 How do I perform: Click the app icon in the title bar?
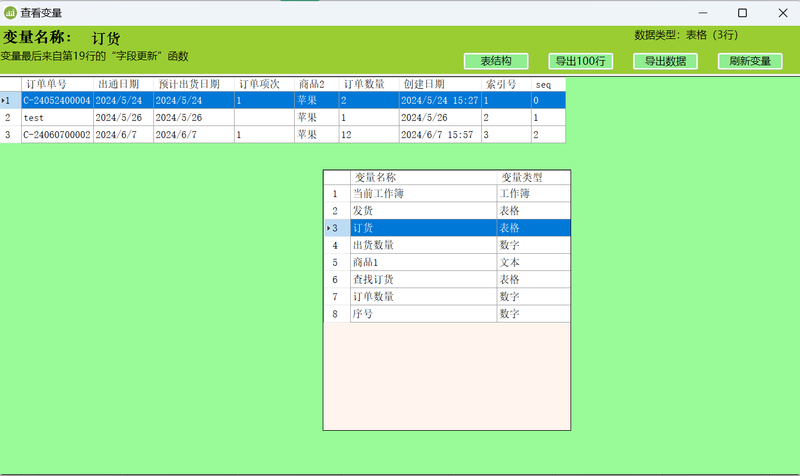10,13
